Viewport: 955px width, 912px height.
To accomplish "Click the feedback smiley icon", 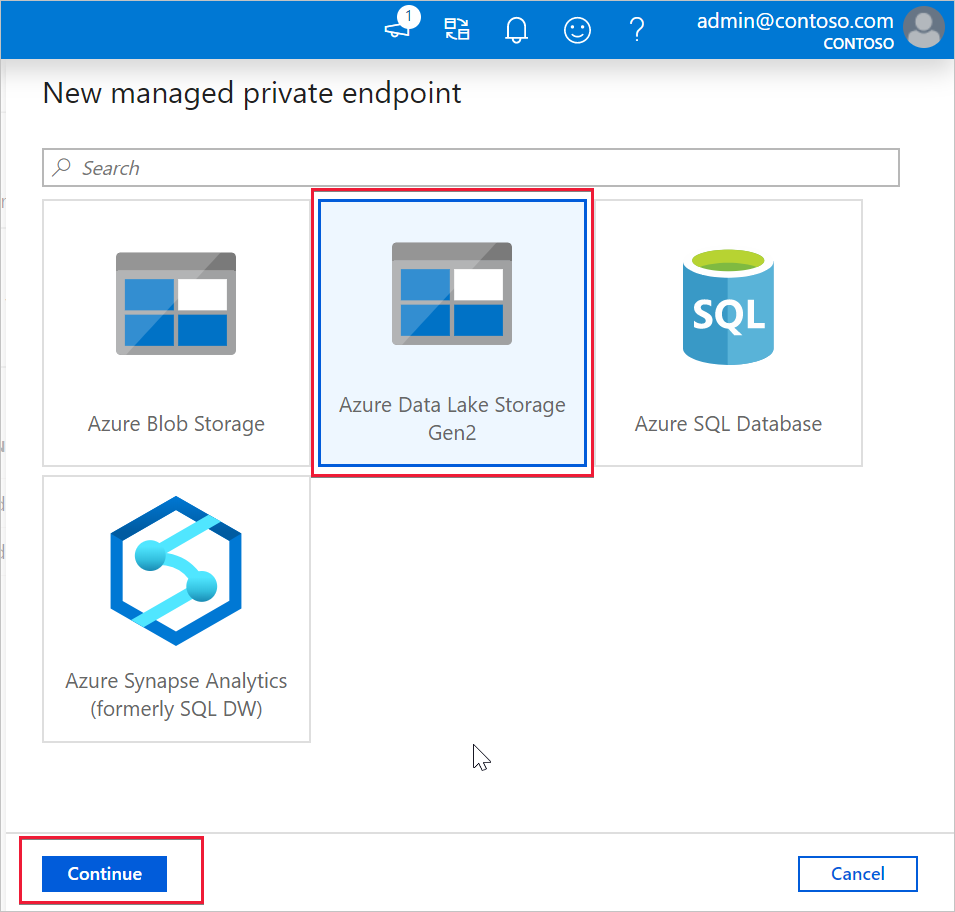I will tap(577, 30).
